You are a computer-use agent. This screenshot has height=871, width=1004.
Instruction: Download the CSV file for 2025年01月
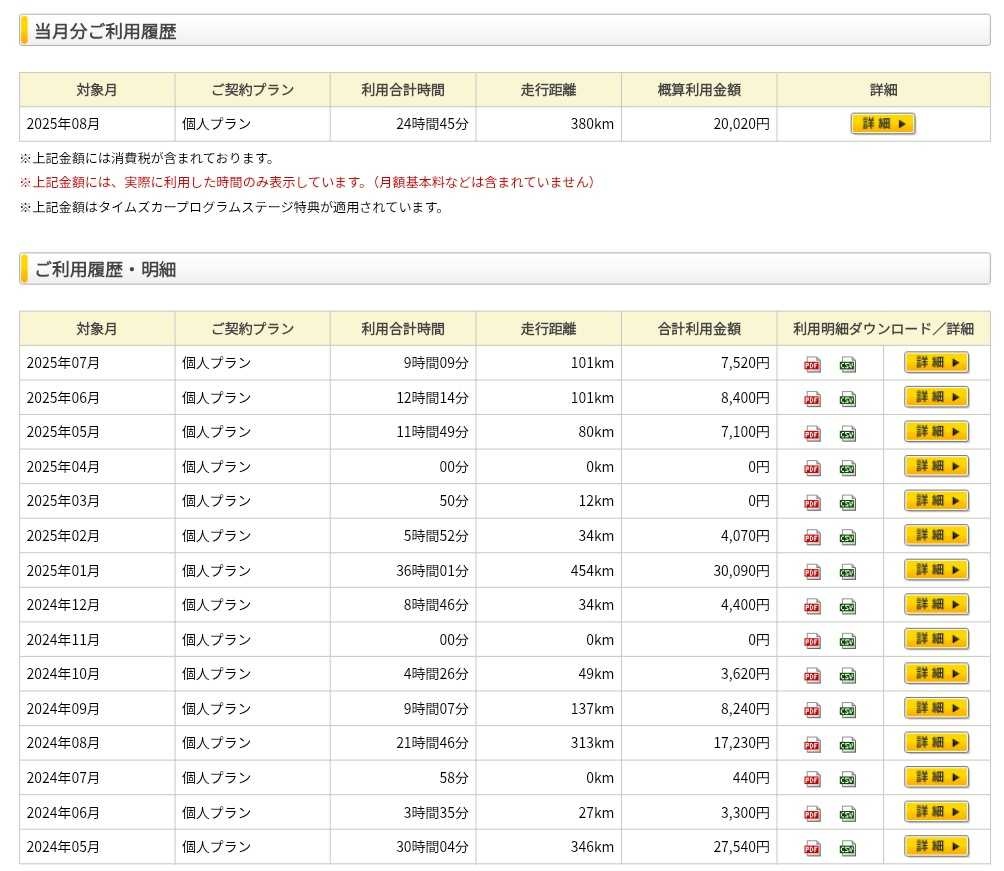click(x=847, y=572)
